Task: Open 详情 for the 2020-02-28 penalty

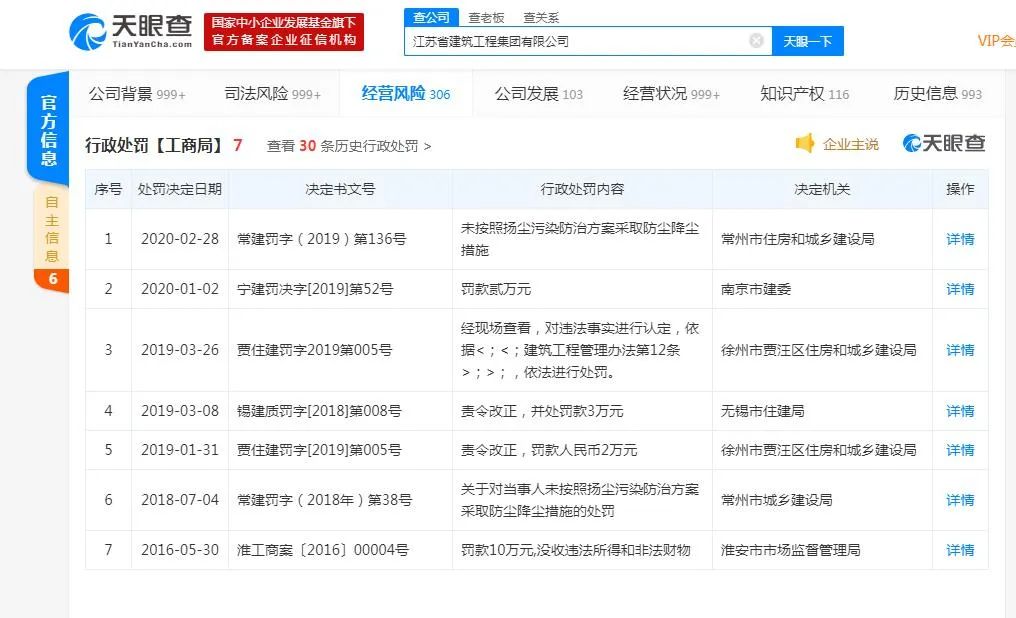Action: (x=959, y=239)
